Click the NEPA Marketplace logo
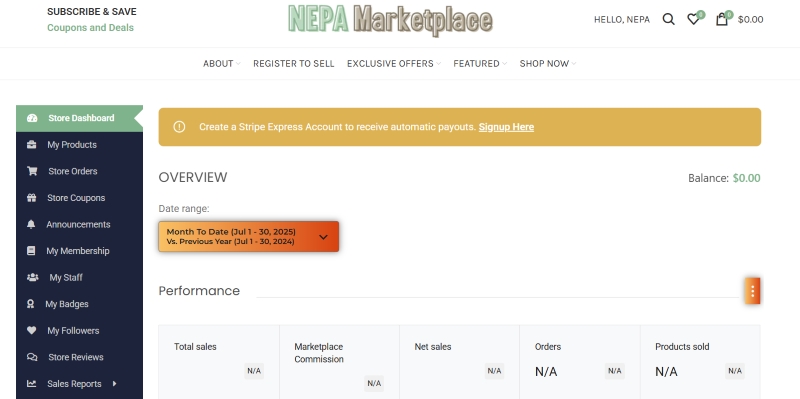Image resolution: width=800 pixels, height=399 pixels. click(x=390, y=20)
